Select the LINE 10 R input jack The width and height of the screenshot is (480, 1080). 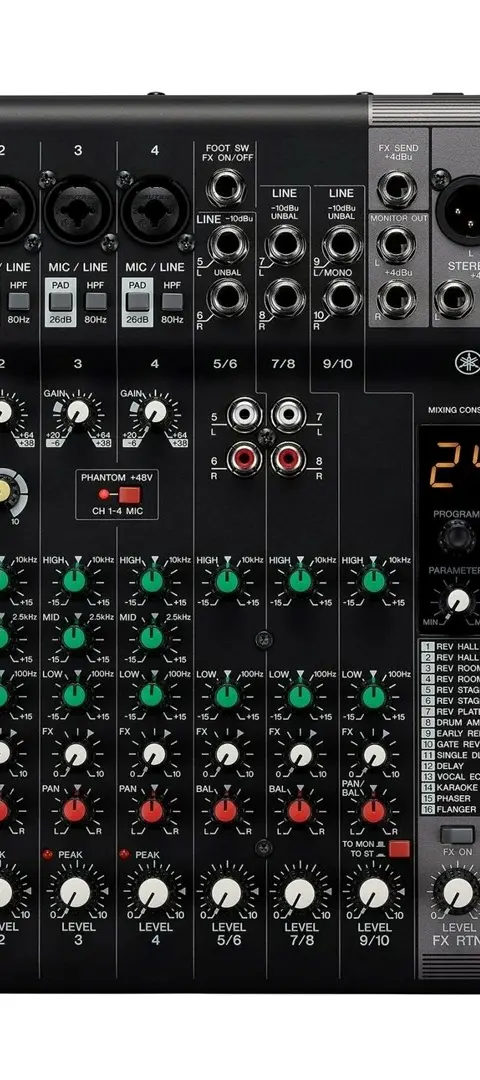click(342, 297)
